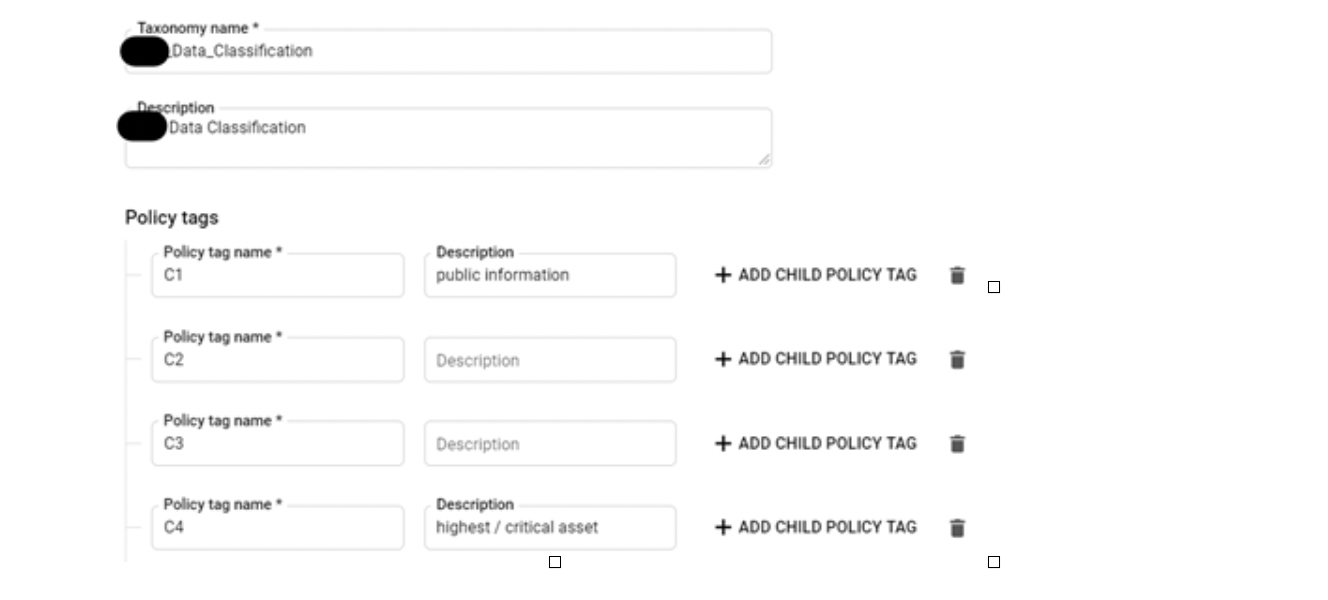Screen dimensions: 1328x600
Task: Delete the C2 policy tag
Action: point(956,359)
